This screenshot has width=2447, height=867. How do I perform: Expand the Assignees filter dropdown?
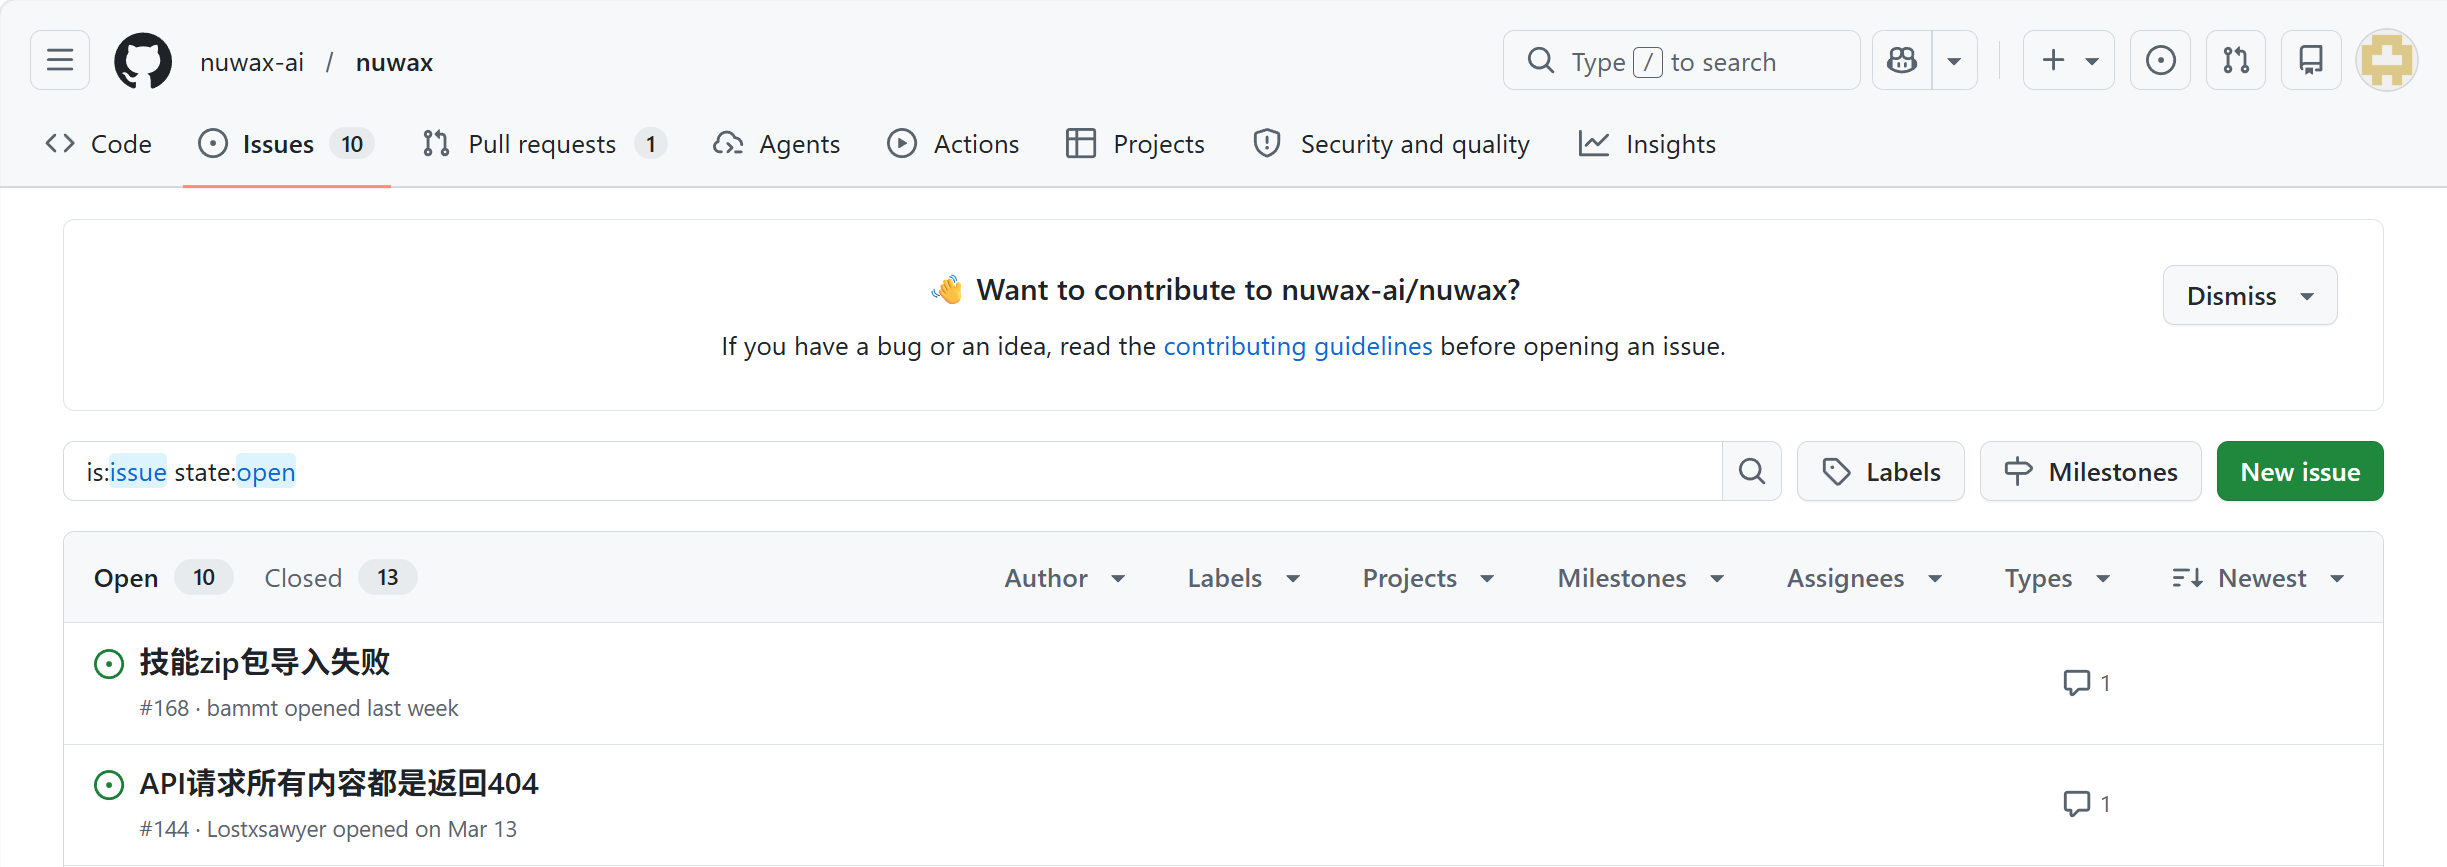[1865, 578]
